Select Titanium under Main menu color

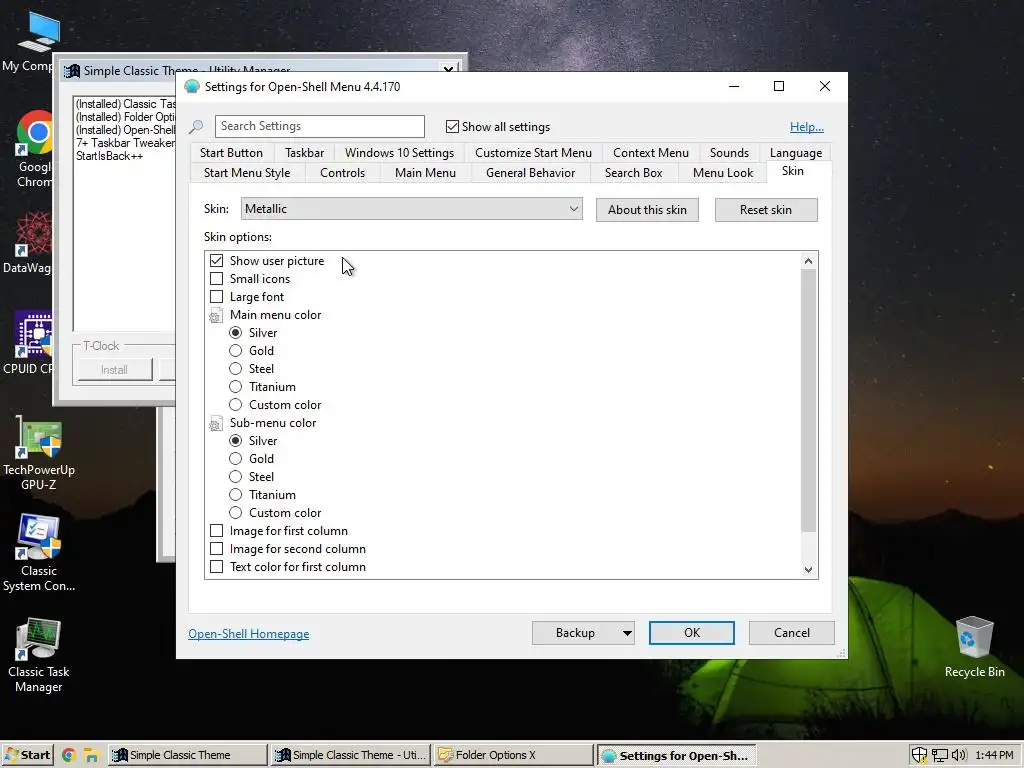click(x=235, y=387)
